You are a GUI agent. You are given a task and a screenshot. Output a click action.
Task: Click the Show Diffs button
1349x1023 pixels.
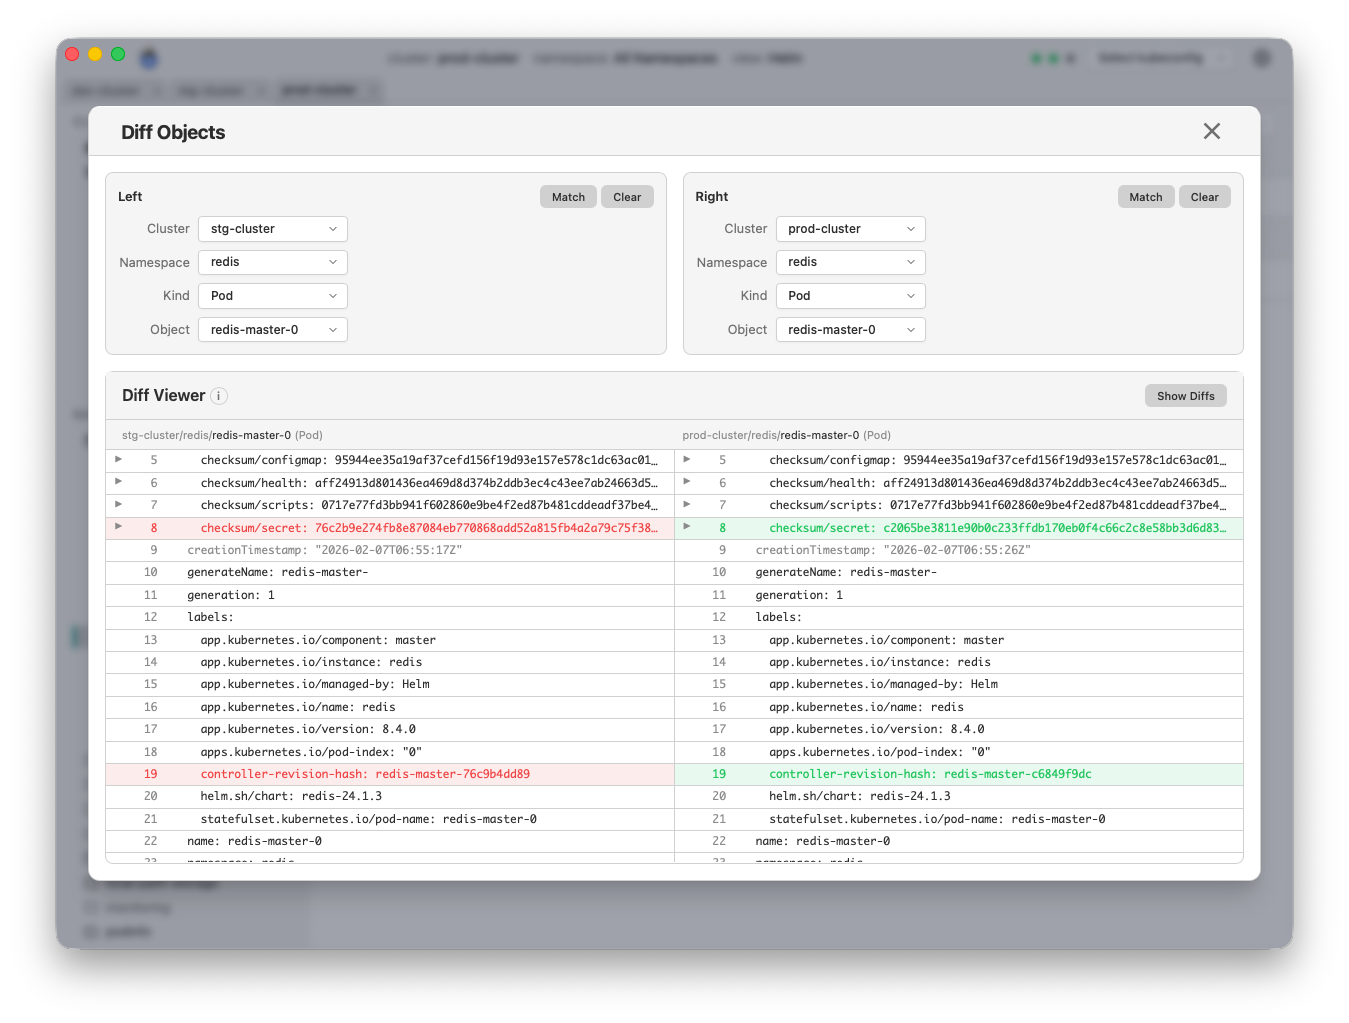[x=1185, y=395]
